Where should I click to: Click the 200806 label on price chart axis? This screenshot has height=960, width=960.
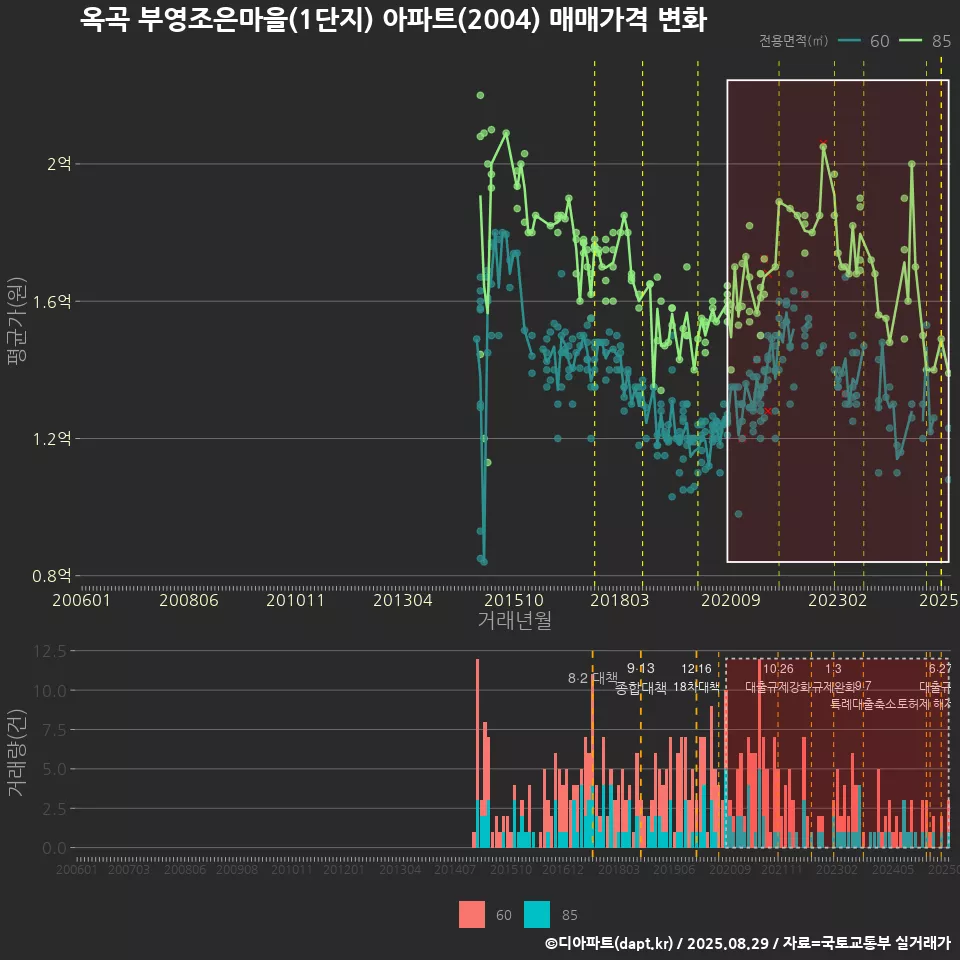click(x=189, y=600)
